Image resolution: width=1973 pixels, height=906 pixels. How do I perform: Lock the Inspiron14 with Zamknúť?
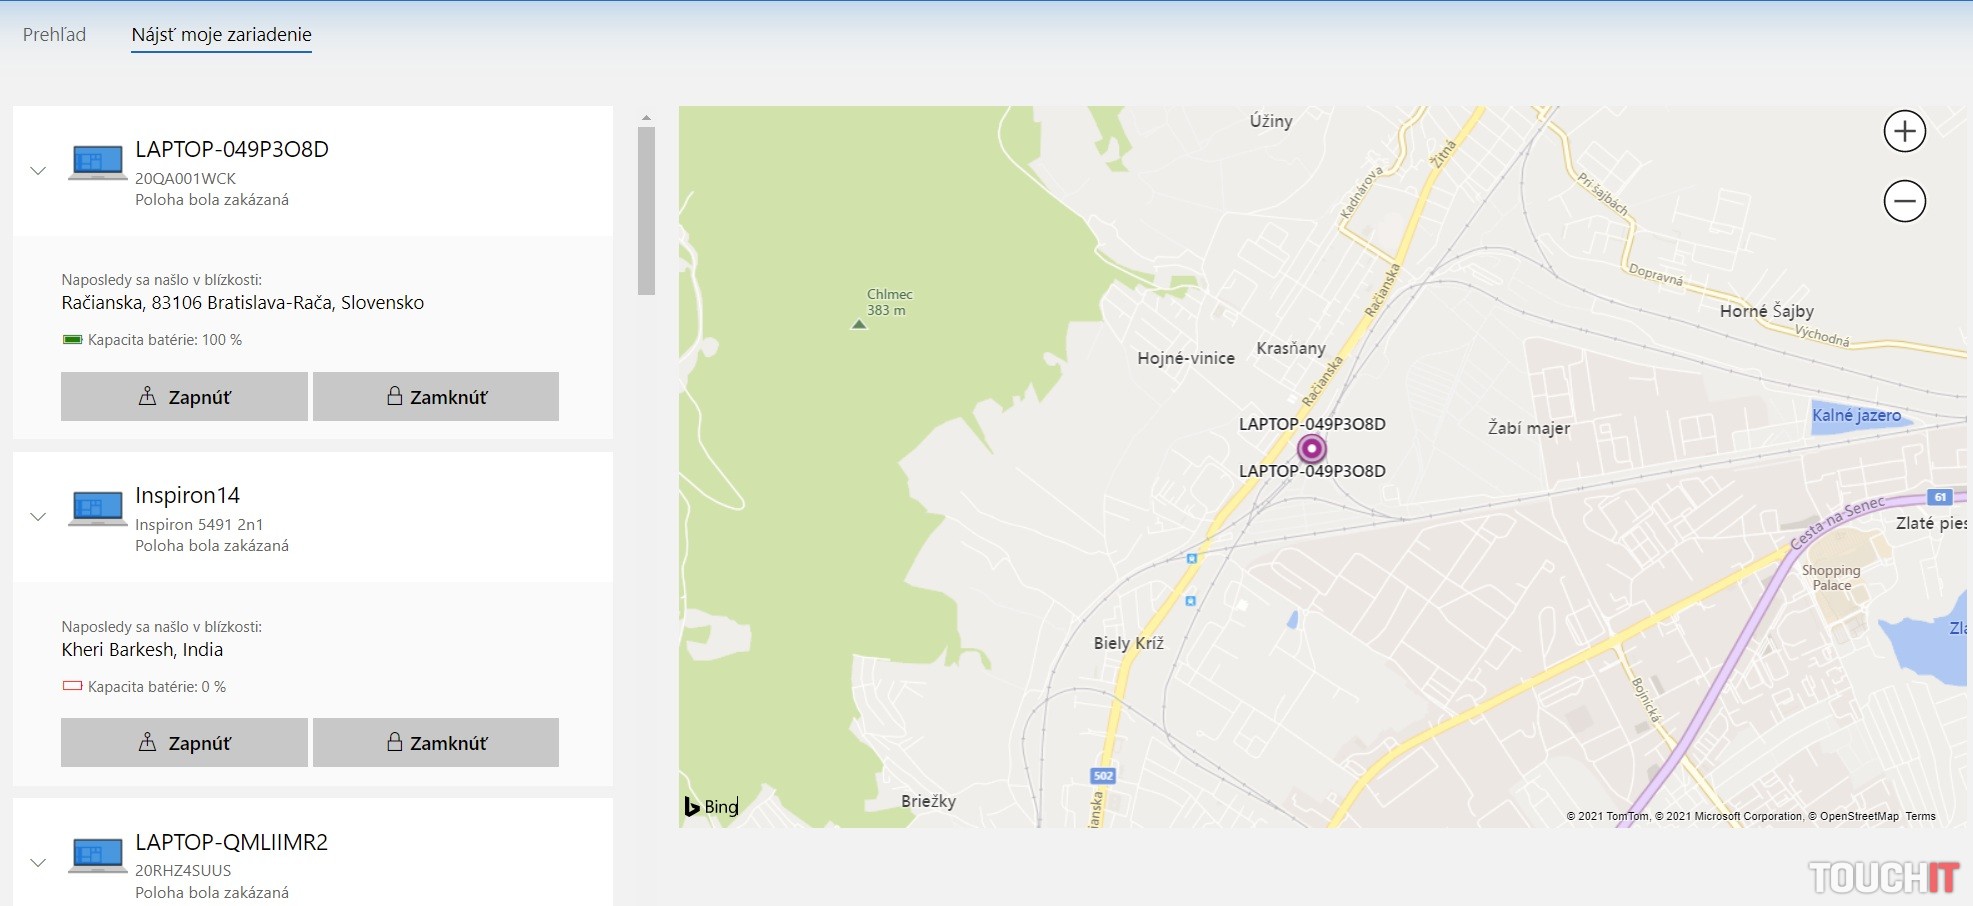(x=436, y=743)
